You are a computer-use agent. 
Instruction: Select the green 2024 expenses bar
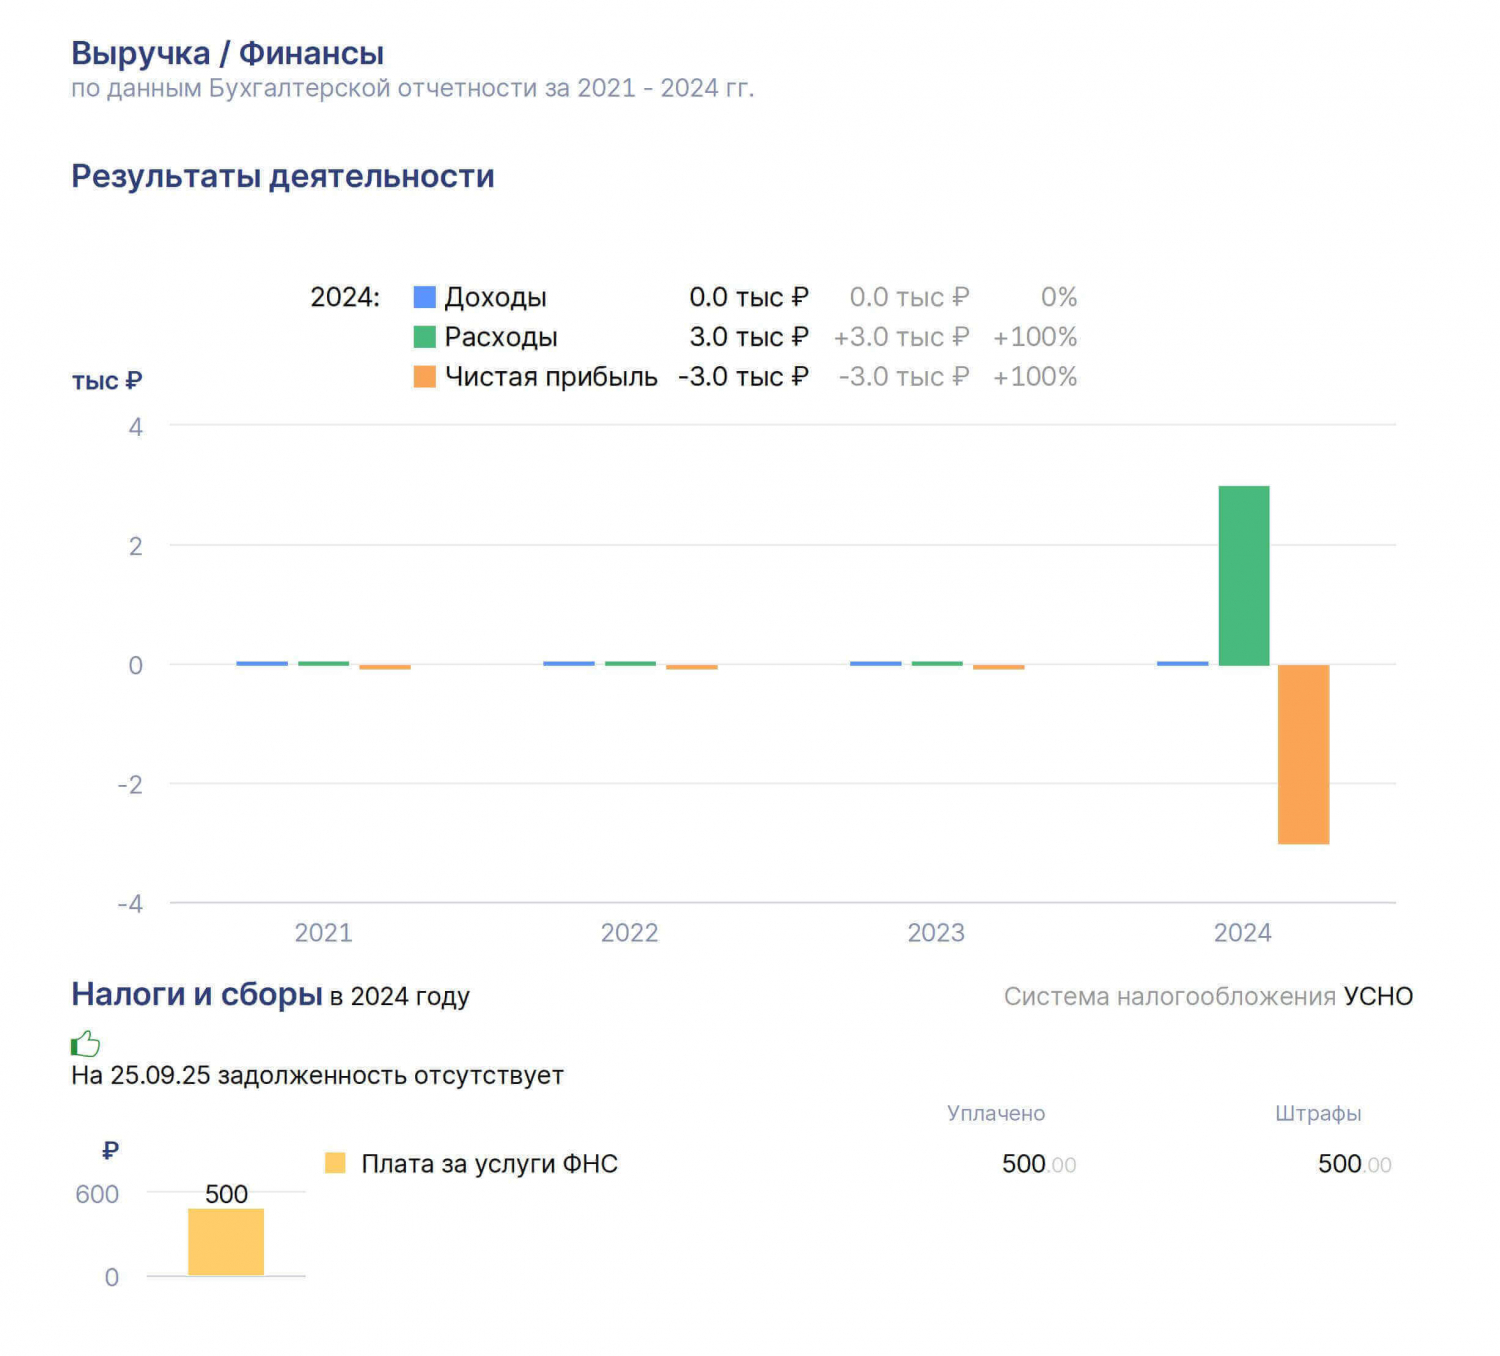1244,575
